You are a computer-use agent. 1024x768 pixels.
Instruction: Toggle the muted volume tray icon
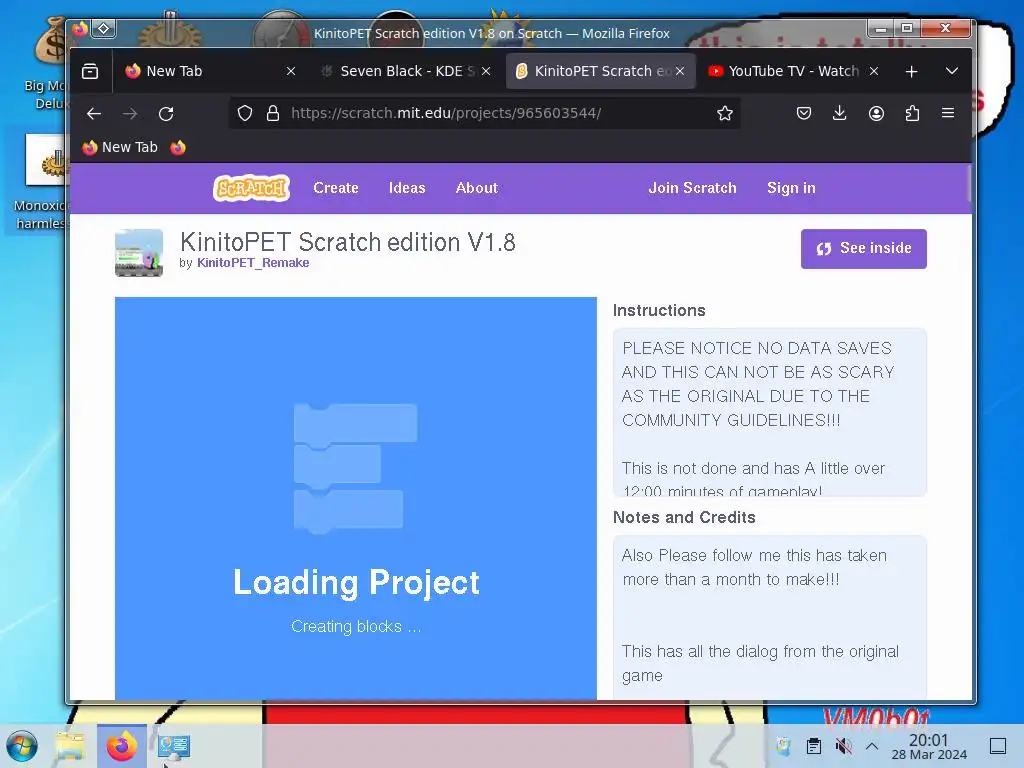[844, 746]
